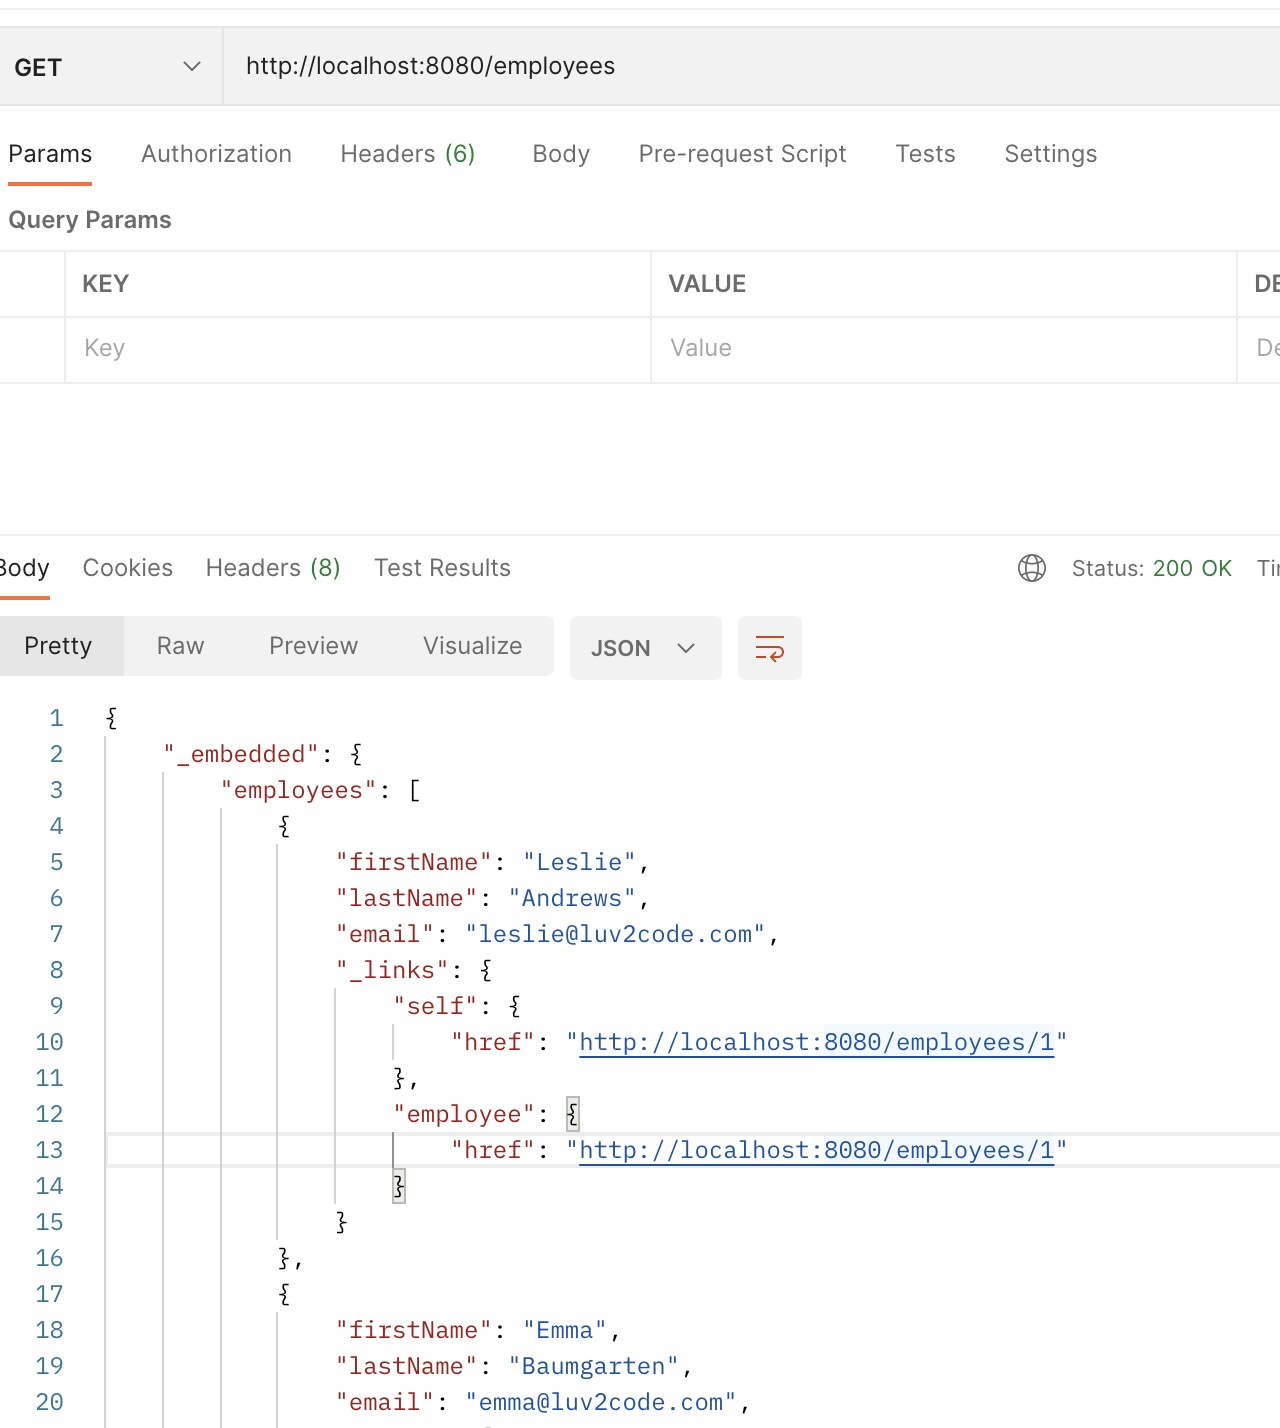Screen dimensions: 1280x1428
Task: Switch to the Raw response view
Action: (x=180, y=646)
